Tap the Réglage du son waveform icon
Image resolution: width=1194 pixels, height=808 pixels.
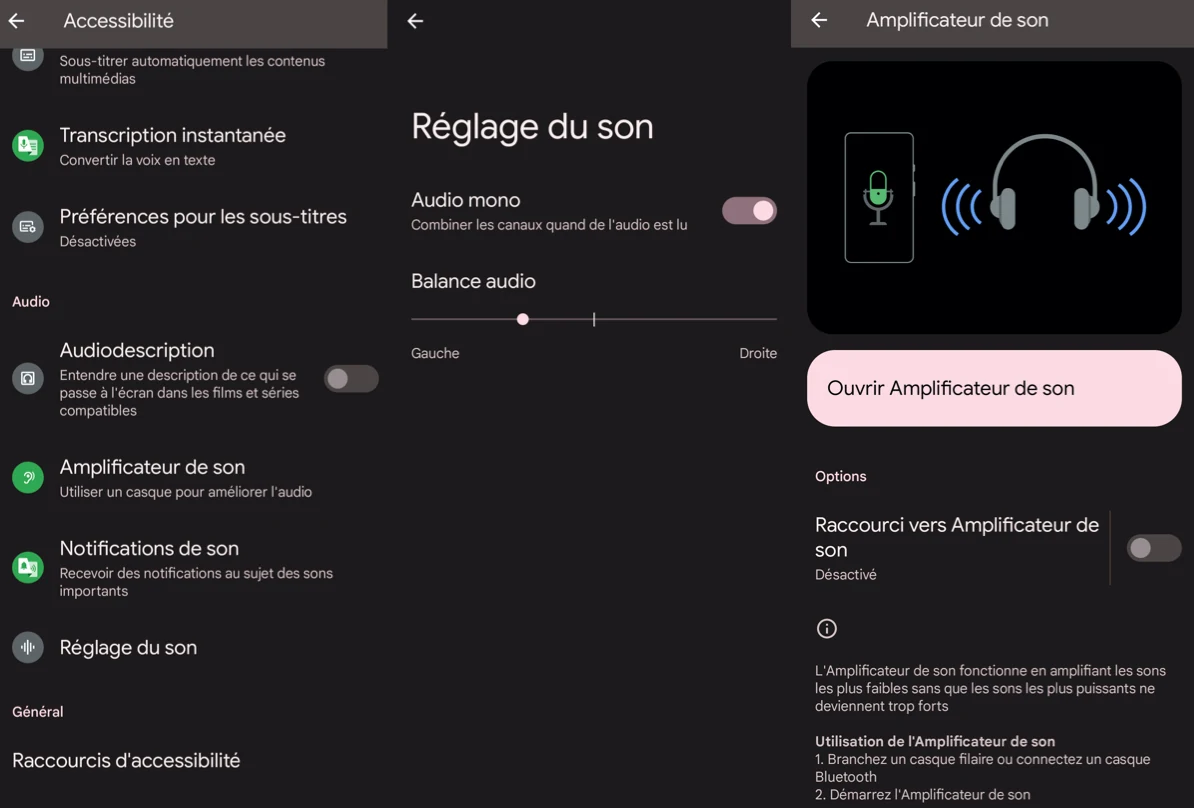click(x=27, y=647)
